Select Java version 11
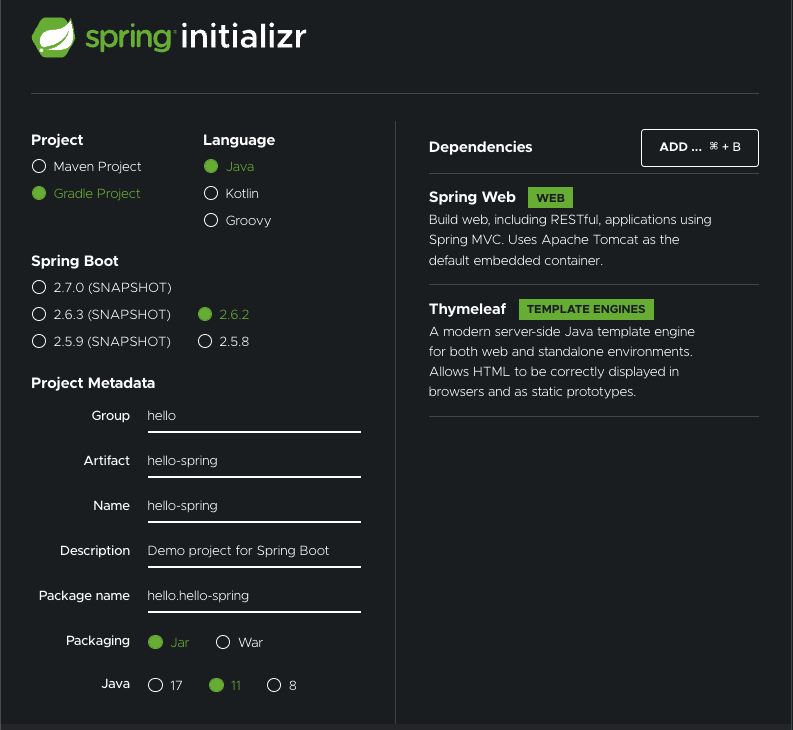The width and height of the screenshot is (793, 730). pos(216,685)
